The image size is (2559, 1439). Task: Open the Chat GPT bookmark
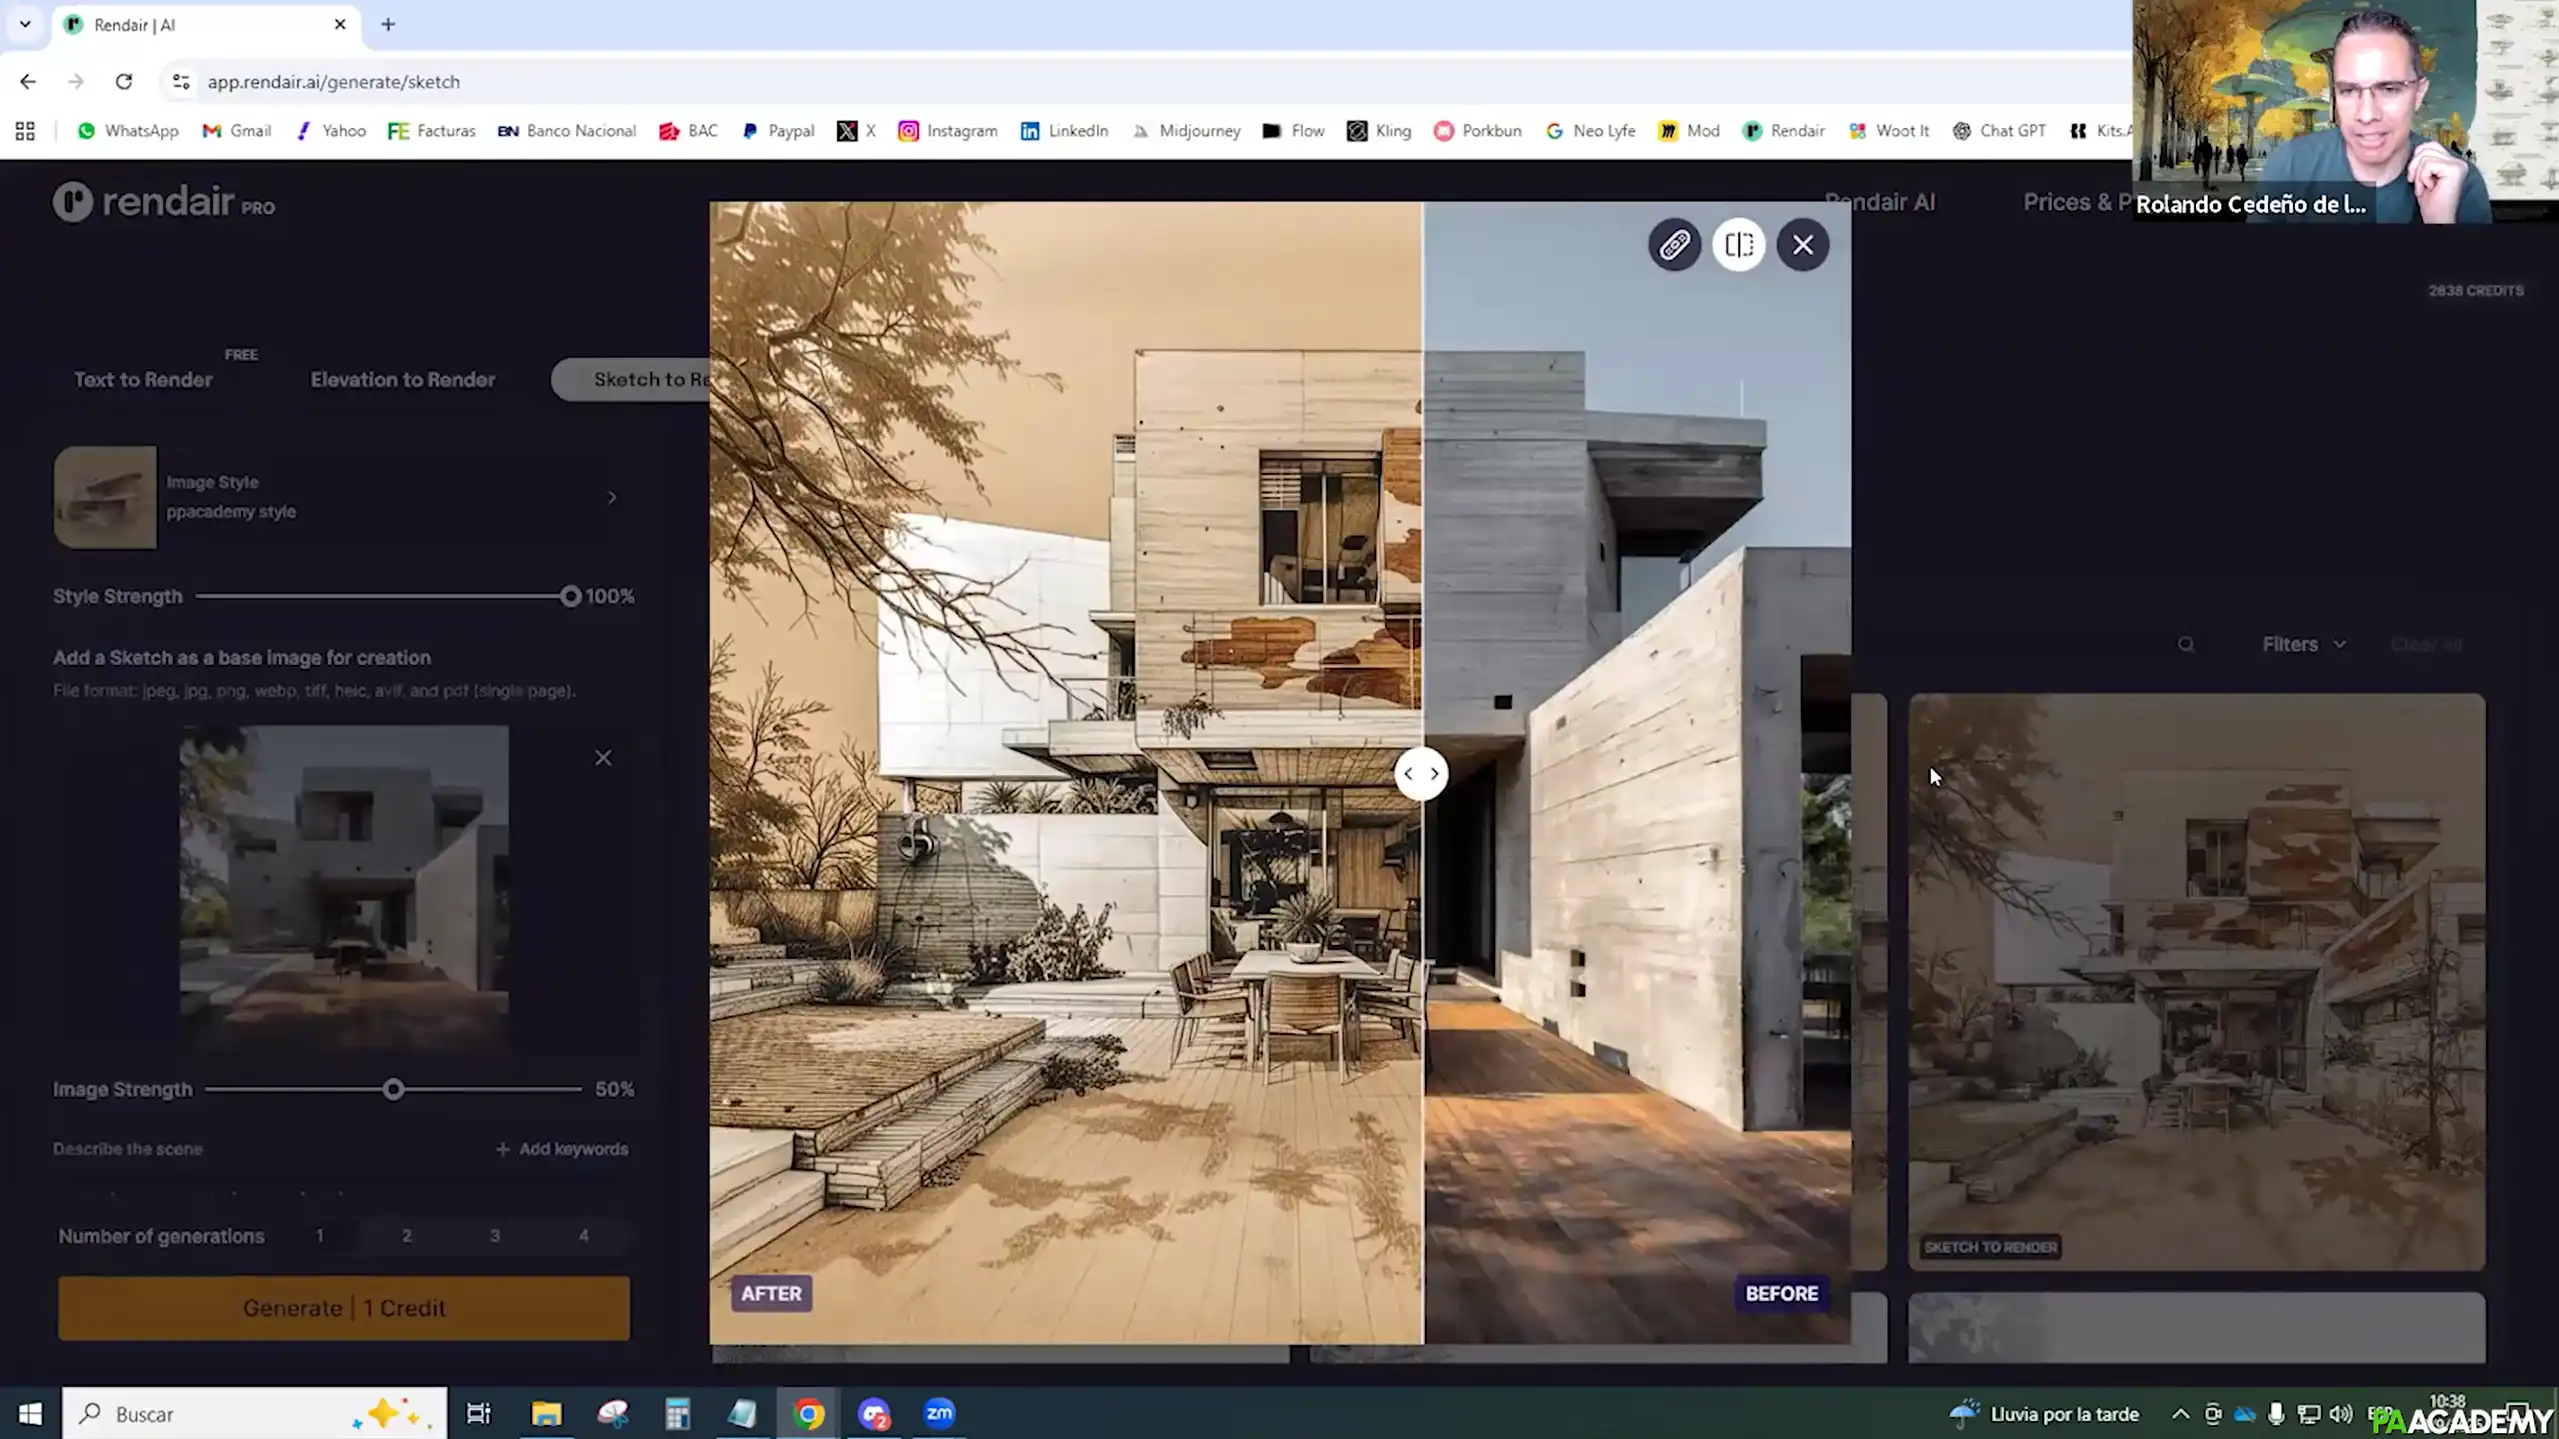(x=1999, y=130)
